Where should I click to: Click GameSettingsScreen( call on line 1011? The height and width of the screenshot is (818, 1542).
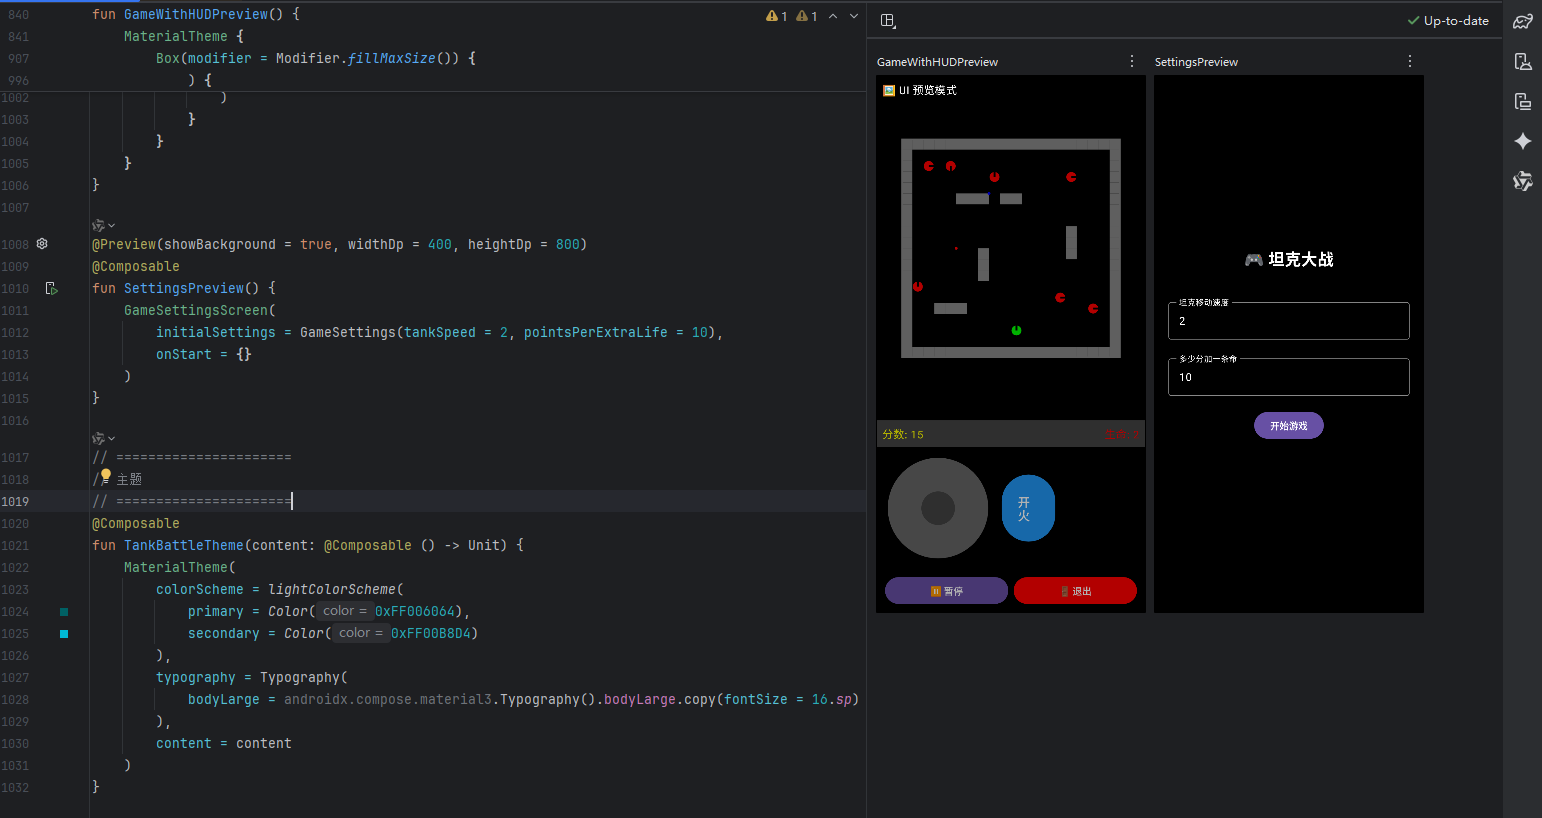click(200, 310)
